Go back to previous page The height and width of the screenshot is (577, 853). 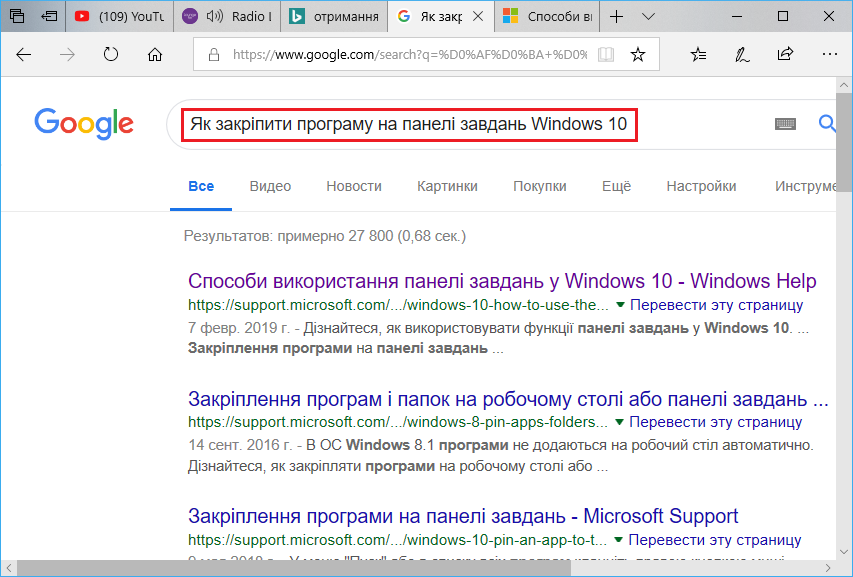pyautogui.click(x=23, y=54)
